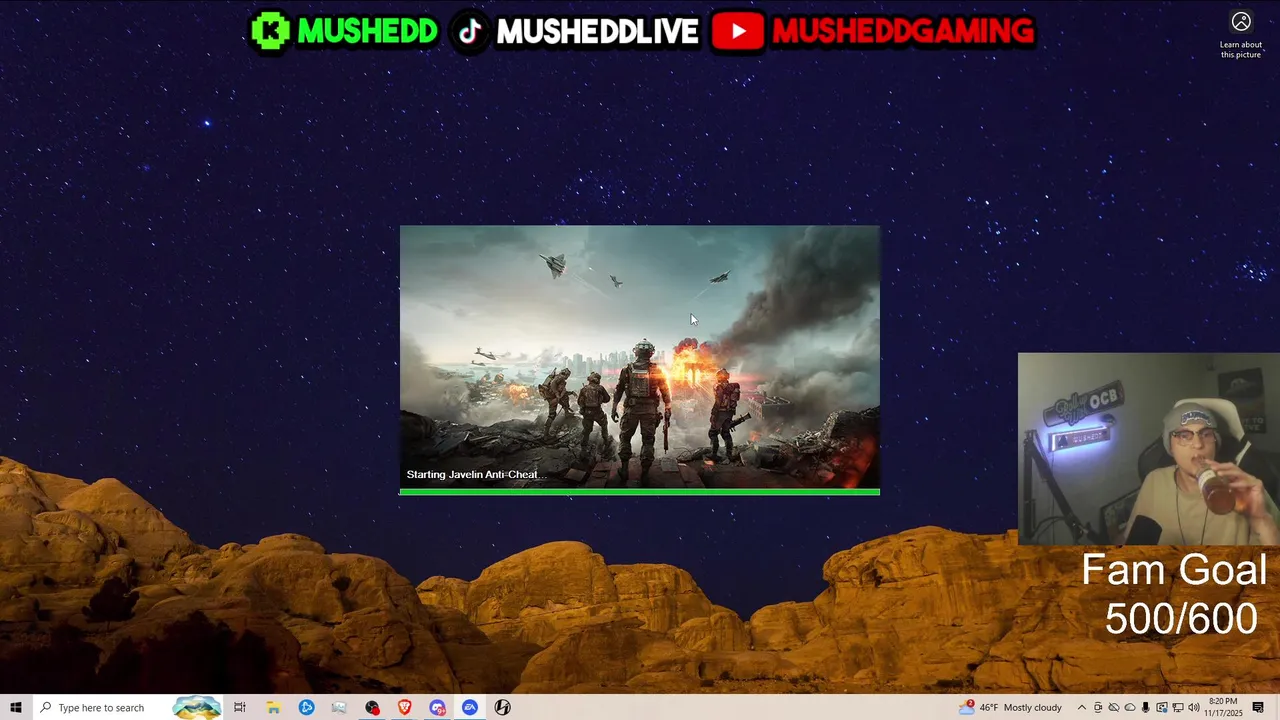Open Discord with the 9+ notification badge
Image resolution: width=1280 pixels, height=720 pixels.
[x=438, y=707]
